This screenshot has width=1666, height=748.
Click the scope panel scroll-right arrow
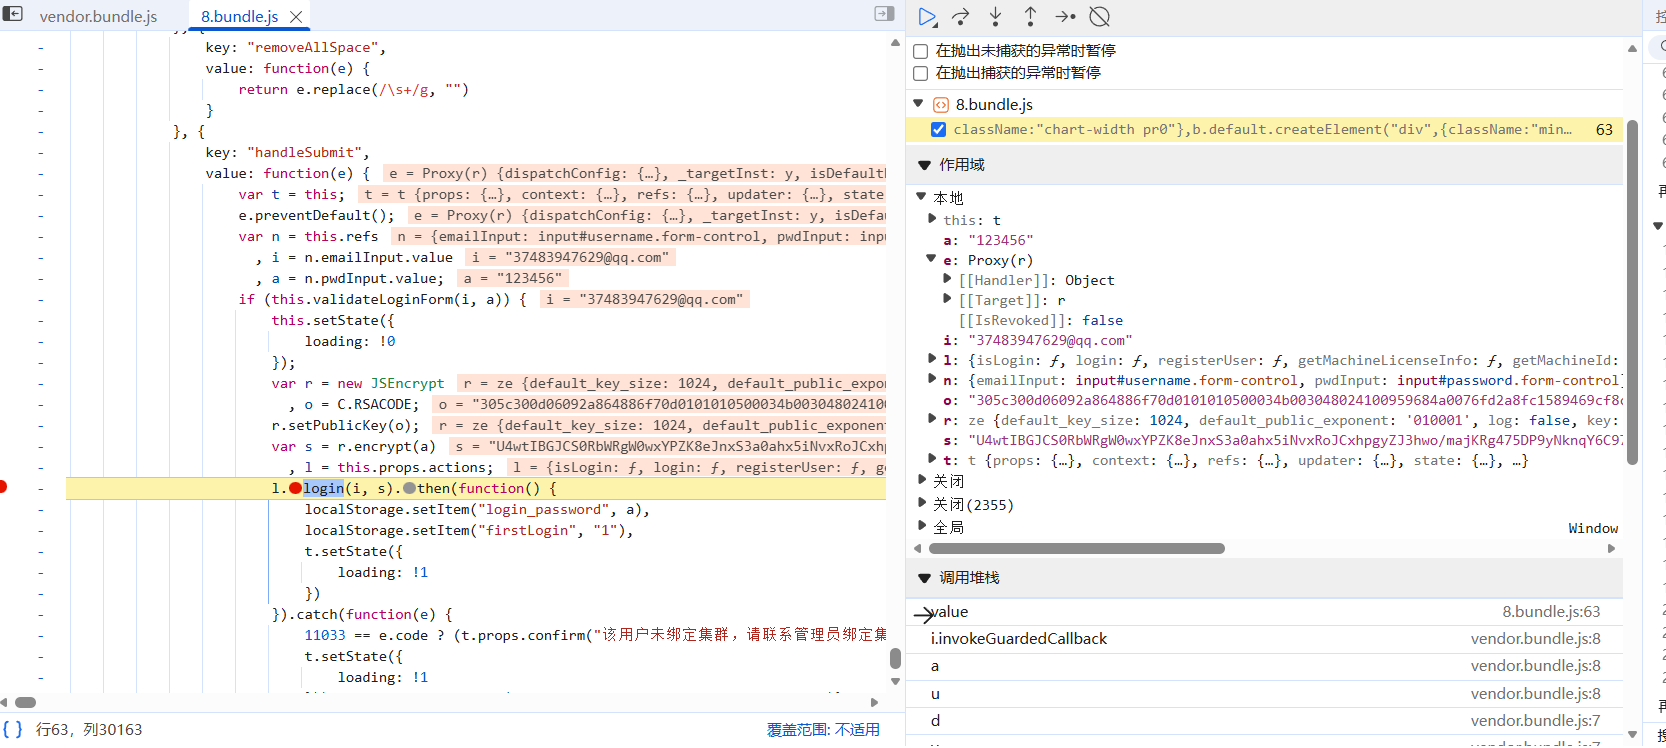[x=1611, y=548]
